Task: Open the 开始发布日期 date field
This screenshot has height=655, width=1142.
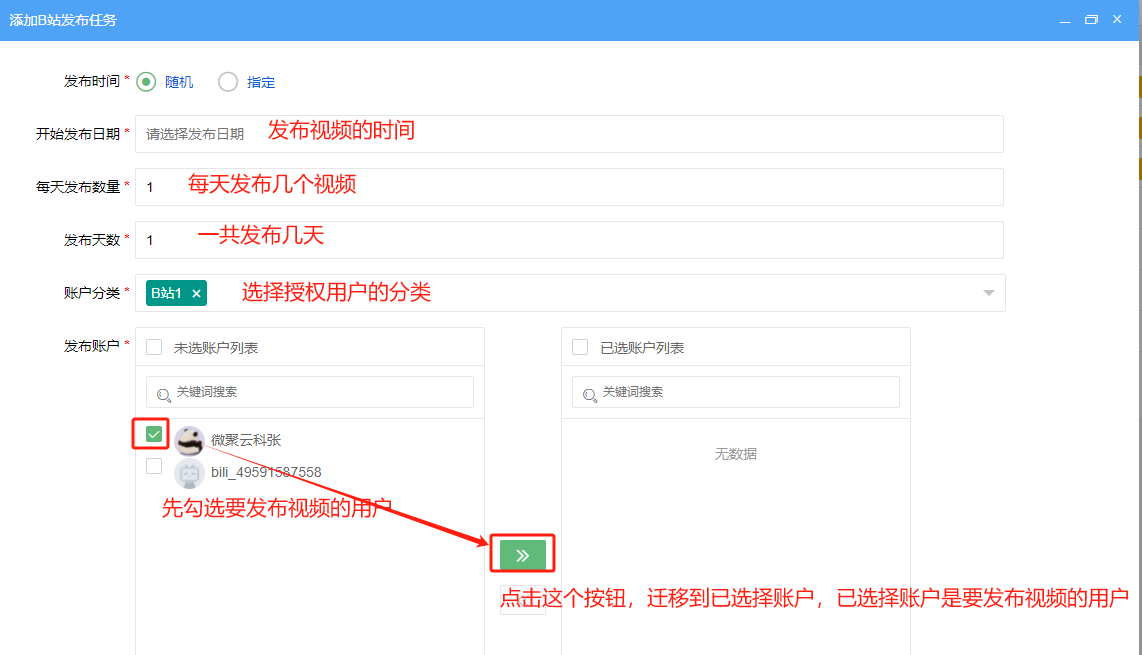Action: pyautogui.click(x=569, y=134)
